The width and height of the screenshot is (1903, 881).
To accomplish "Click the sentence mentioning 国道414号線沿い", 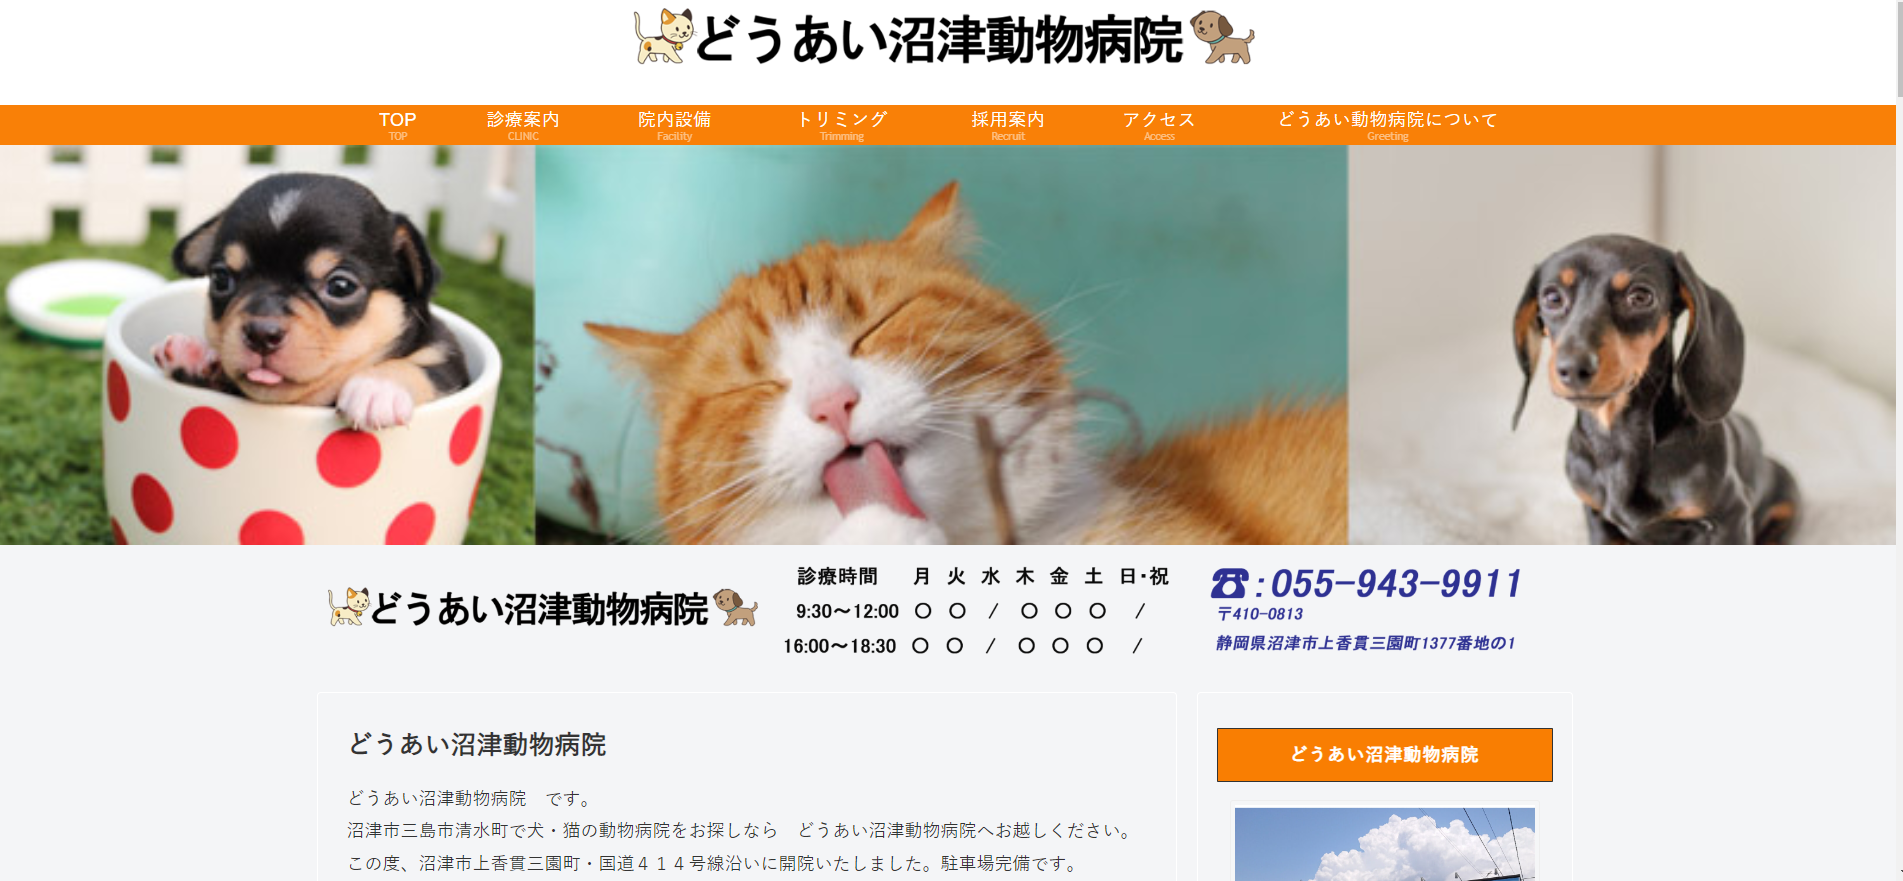I will (x=714, y=863).
